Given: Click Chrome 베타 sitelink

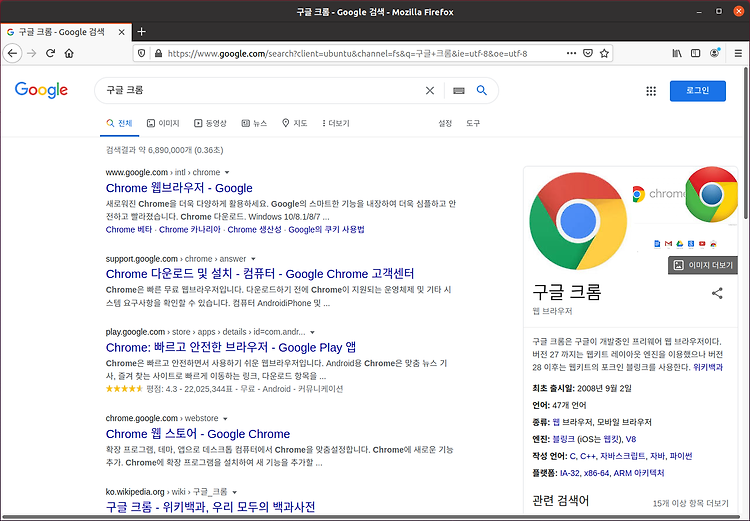Looking at the screenshot, I should tap(129, 230).
